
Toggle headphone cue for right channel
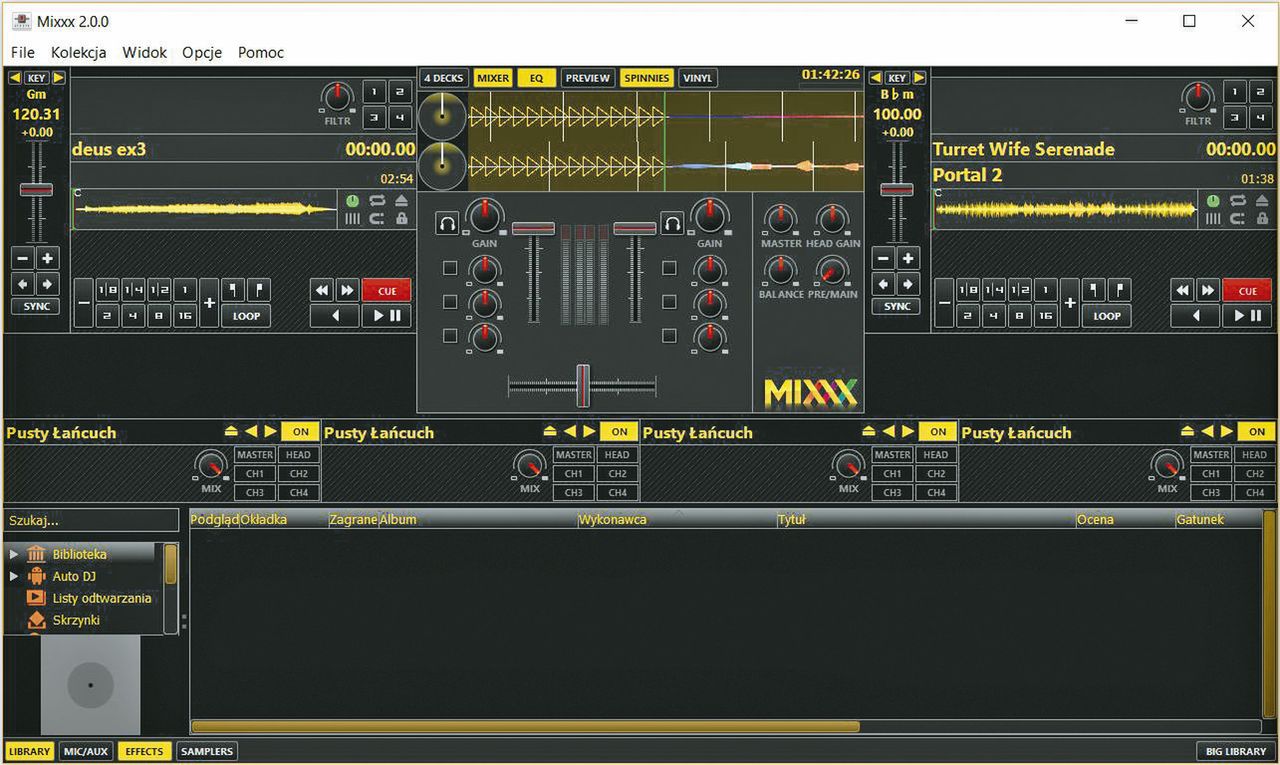[x=672, y=224]
